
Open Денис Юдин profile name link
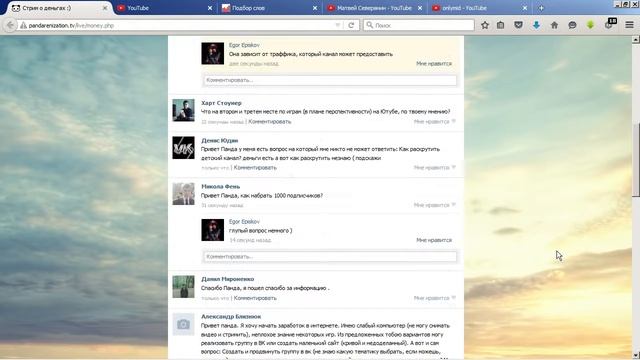coord(220,140)
